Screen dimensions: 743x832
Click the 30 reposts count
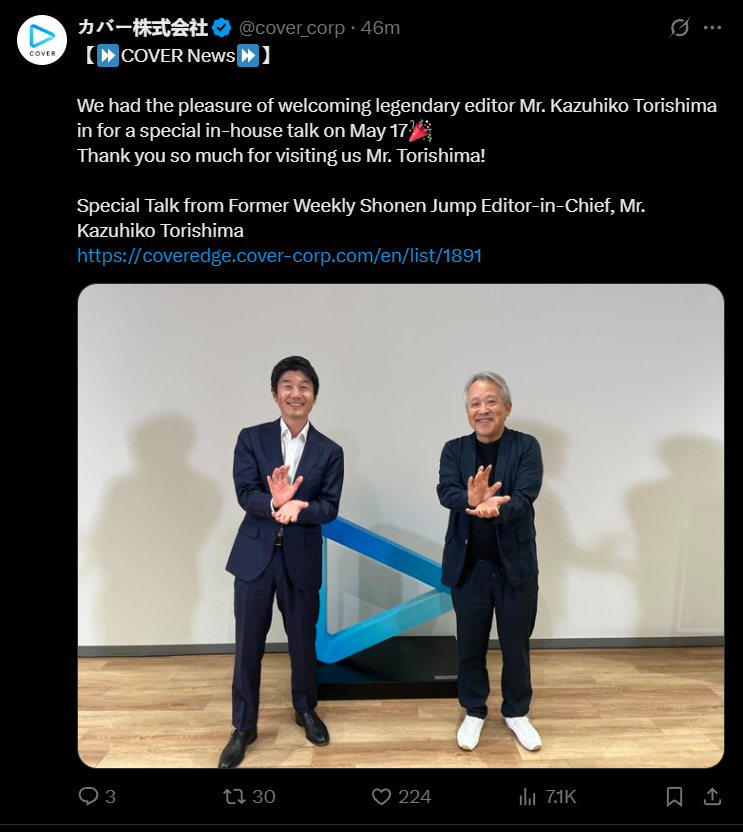[x=264, y=796]
